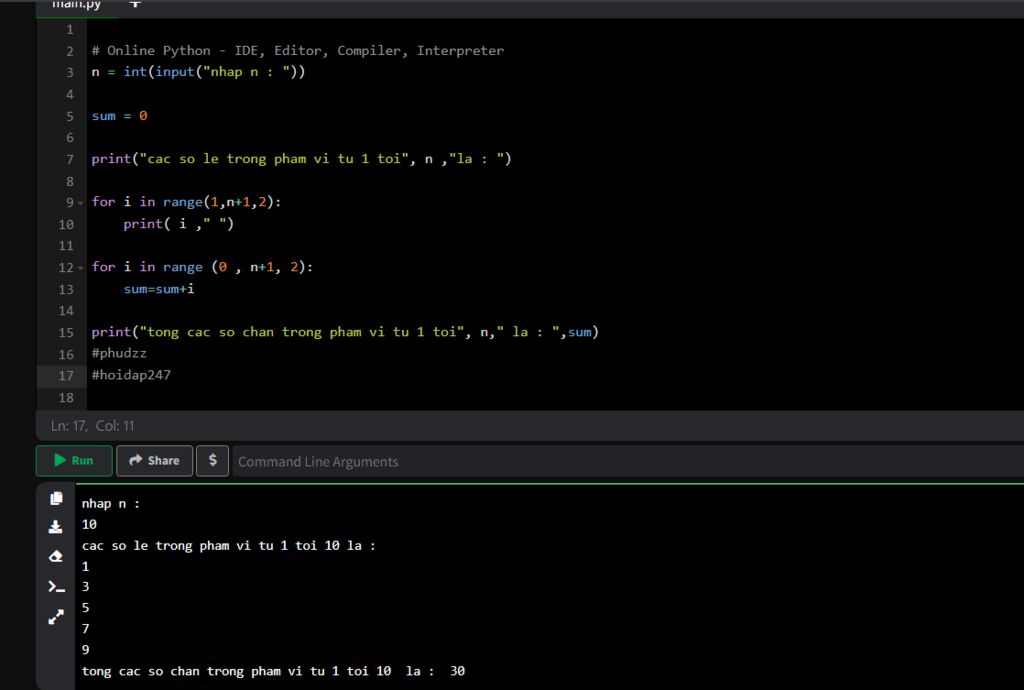Screen dimensions: 1024x690
Task: Click the dollar sign arguments button
Action: [212, 461]
